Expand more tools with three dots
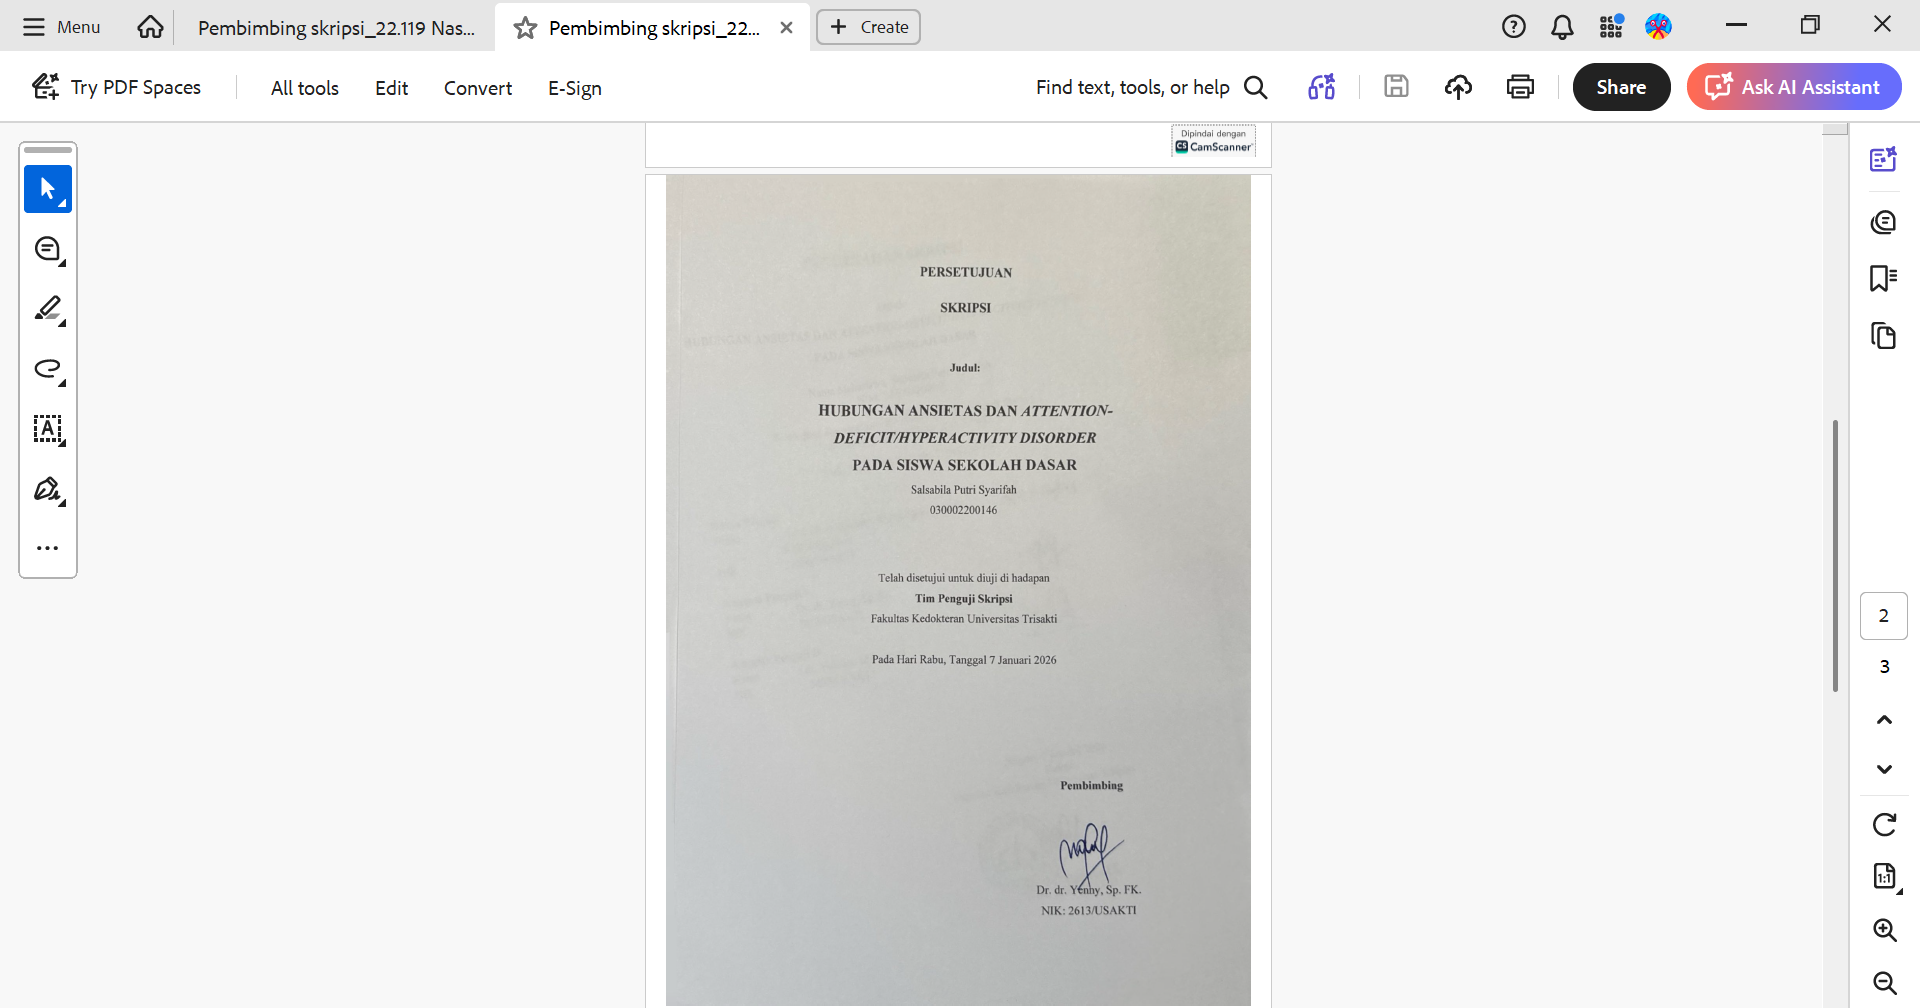Image resolution: width=1920 pixels, height=1008 pixels. [x=48, y=548]
